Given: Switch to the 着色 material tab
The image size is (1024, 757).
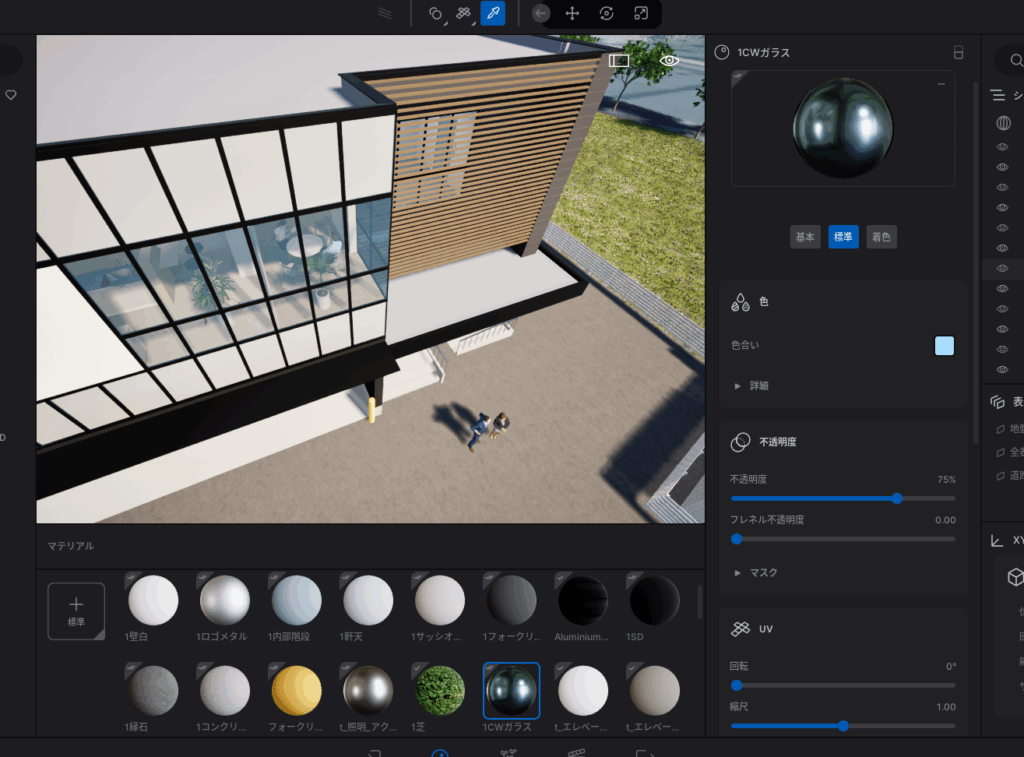Looking at the screenshot, I should pos(881,237).
